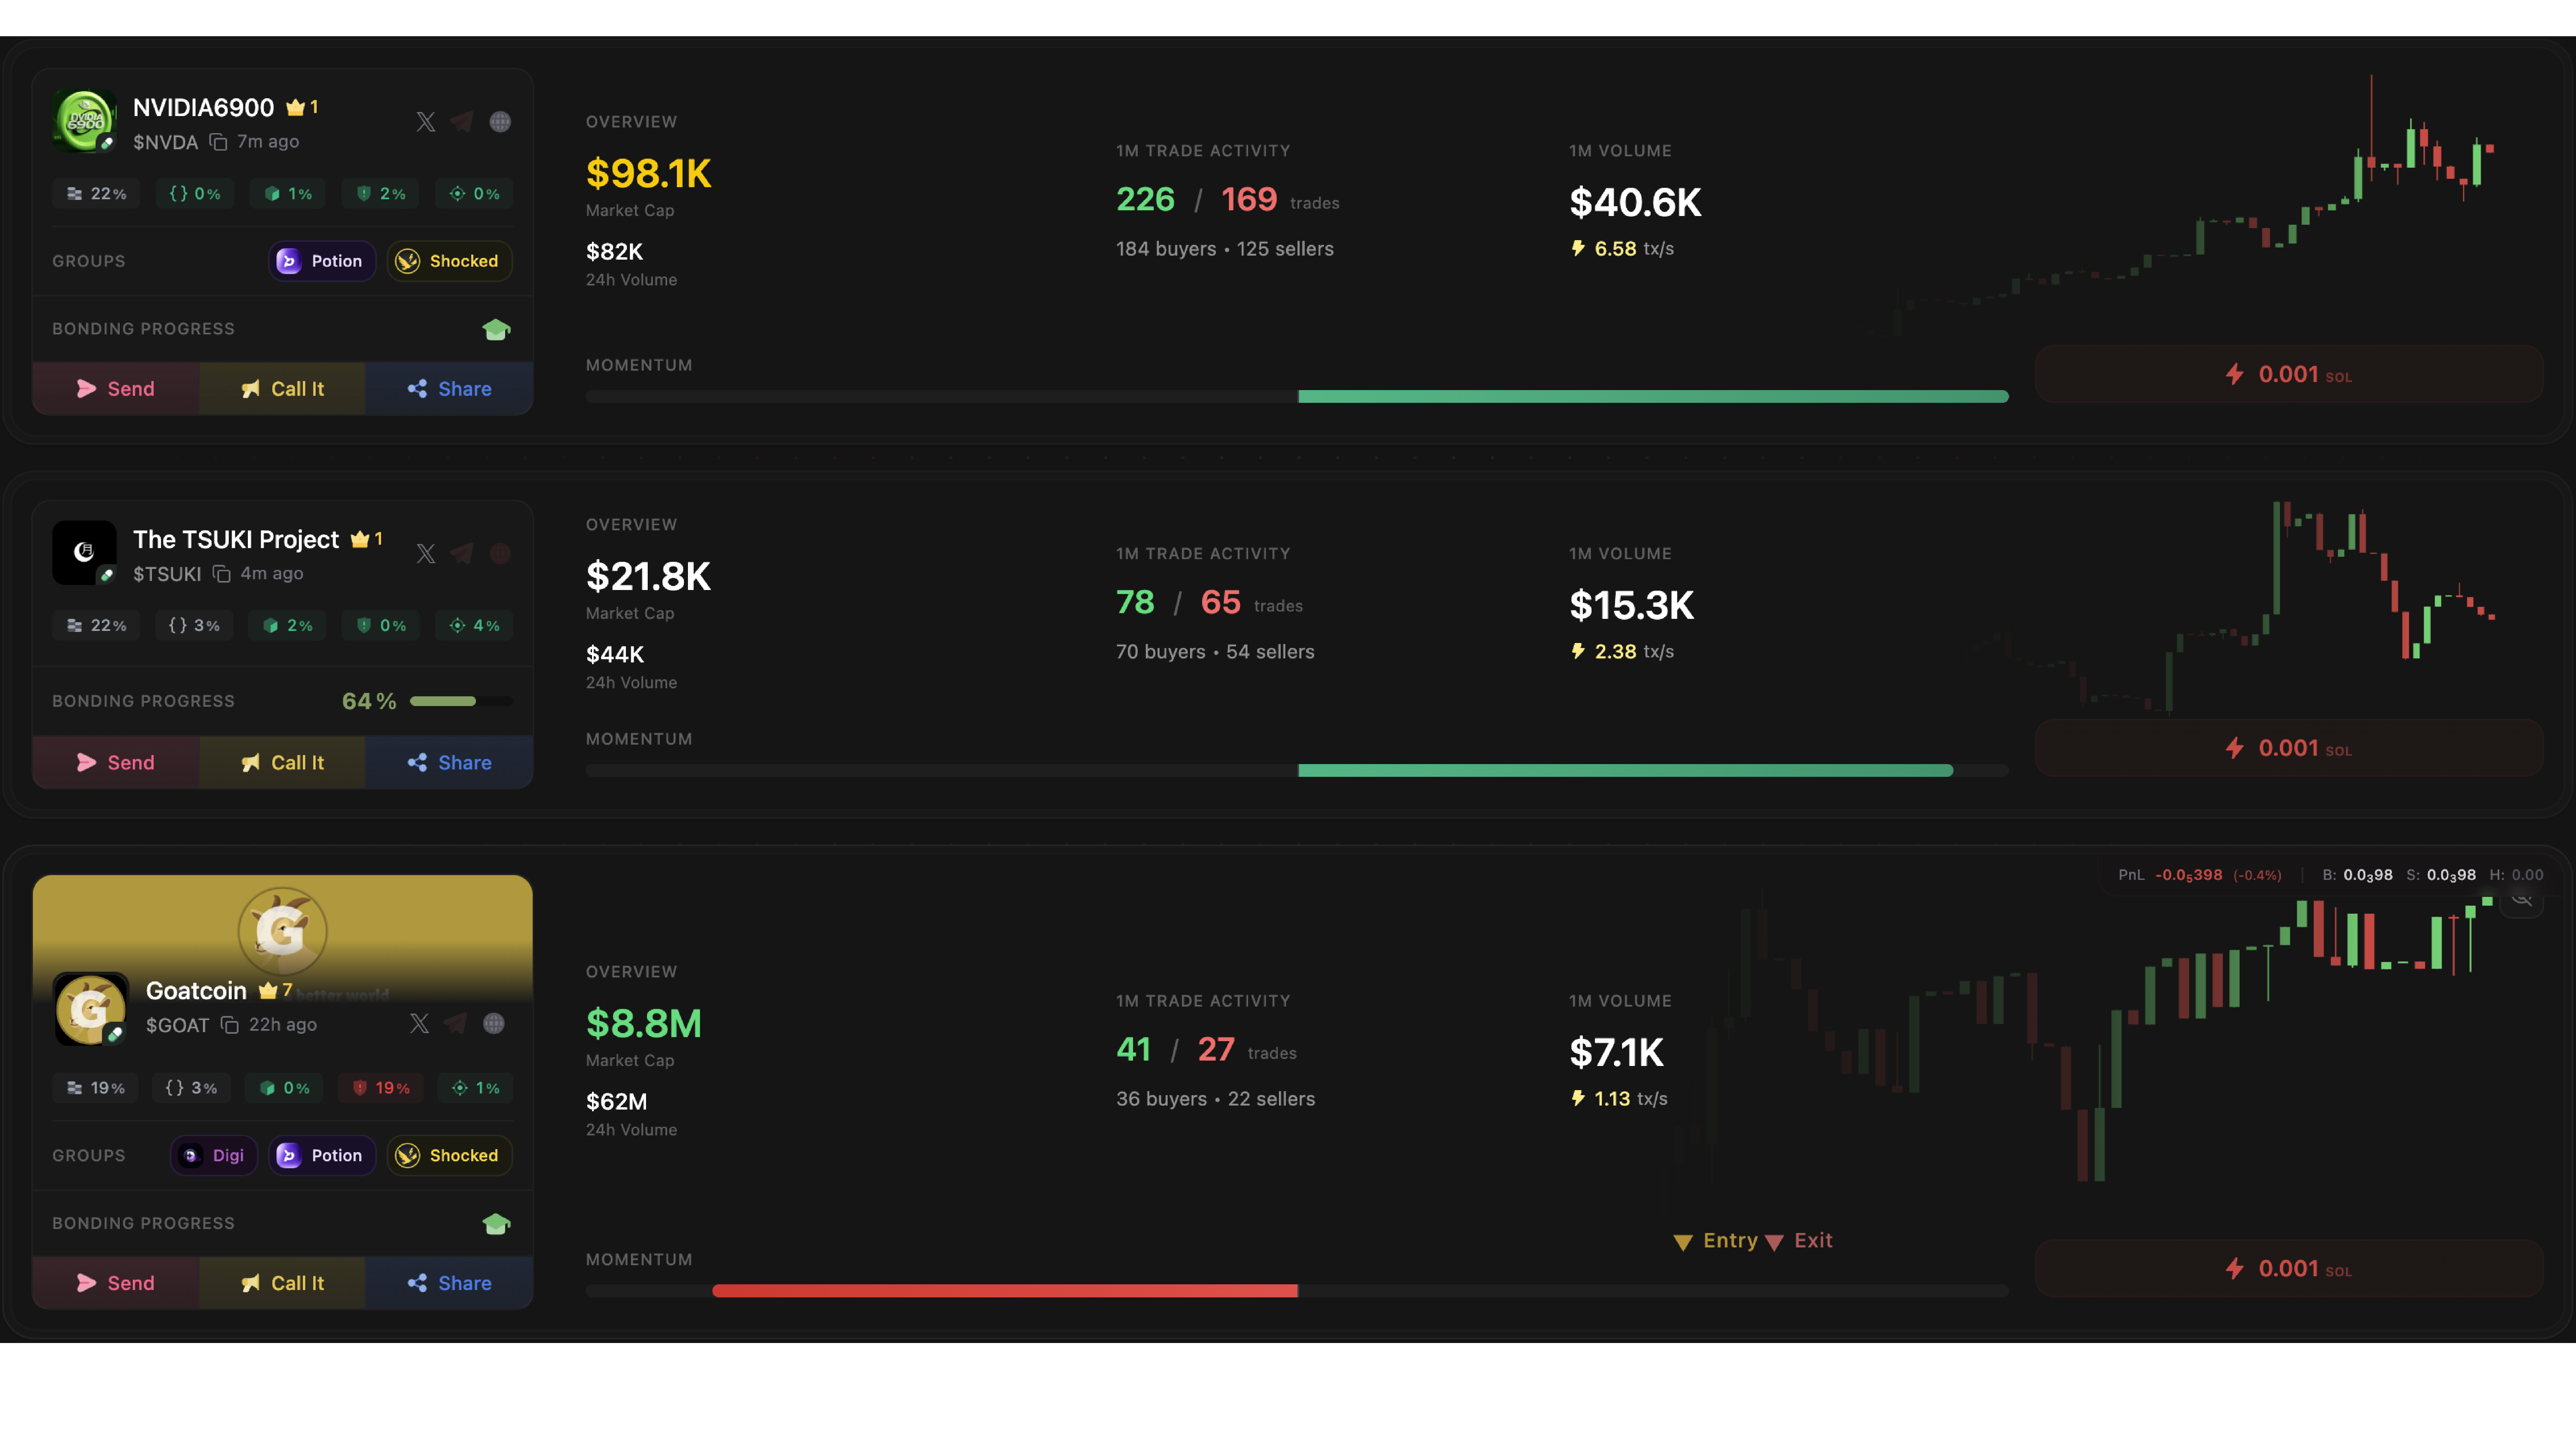Select the Digi group tag on Goatcoin

[214, 1155]
